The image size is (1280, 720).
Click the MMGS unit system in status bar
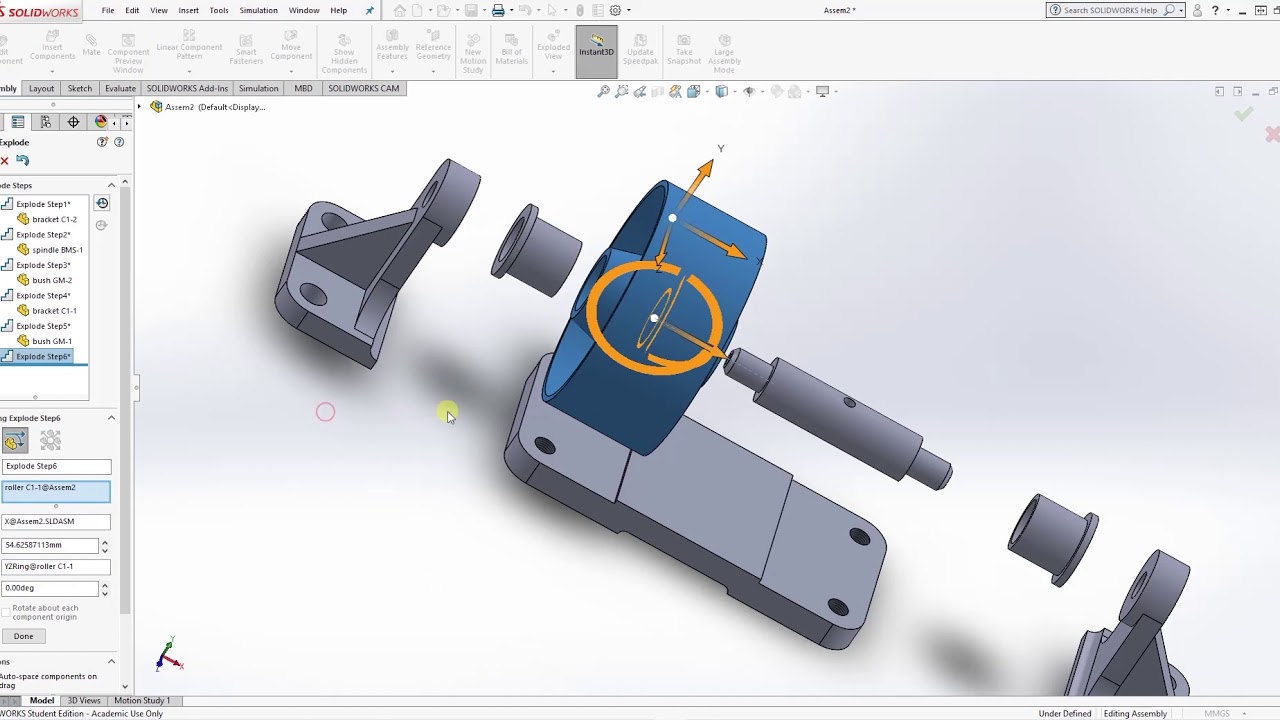(1217, 714)
